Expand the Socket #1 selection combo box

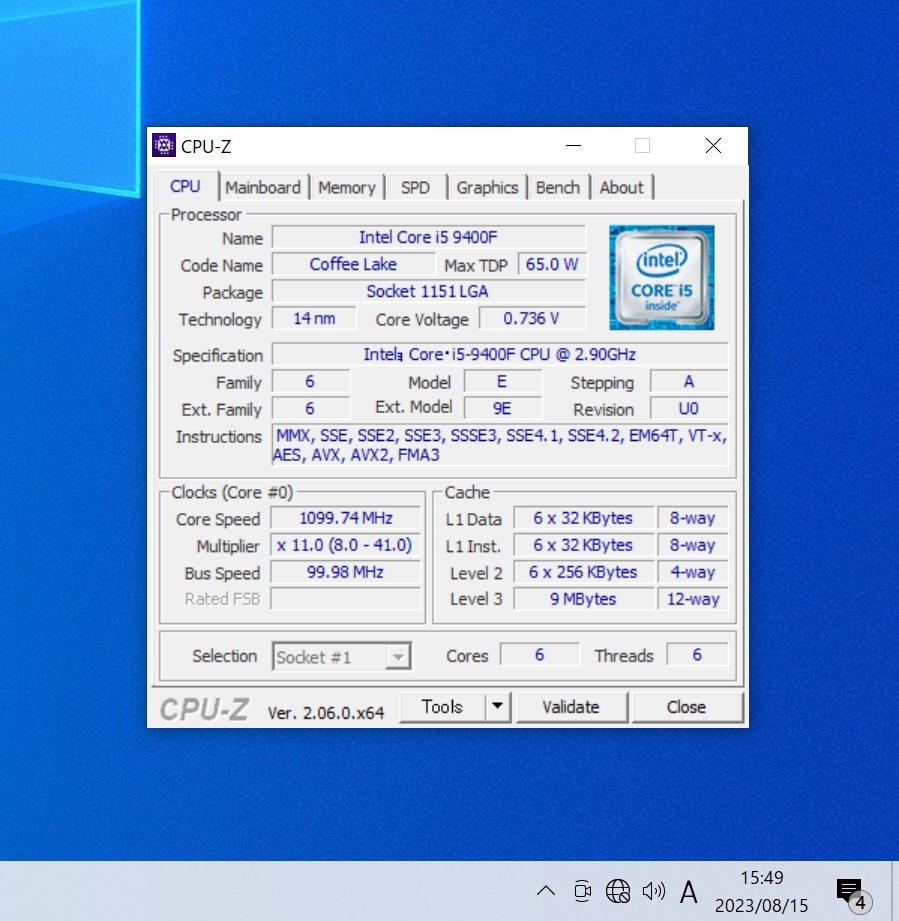[341, 656]
